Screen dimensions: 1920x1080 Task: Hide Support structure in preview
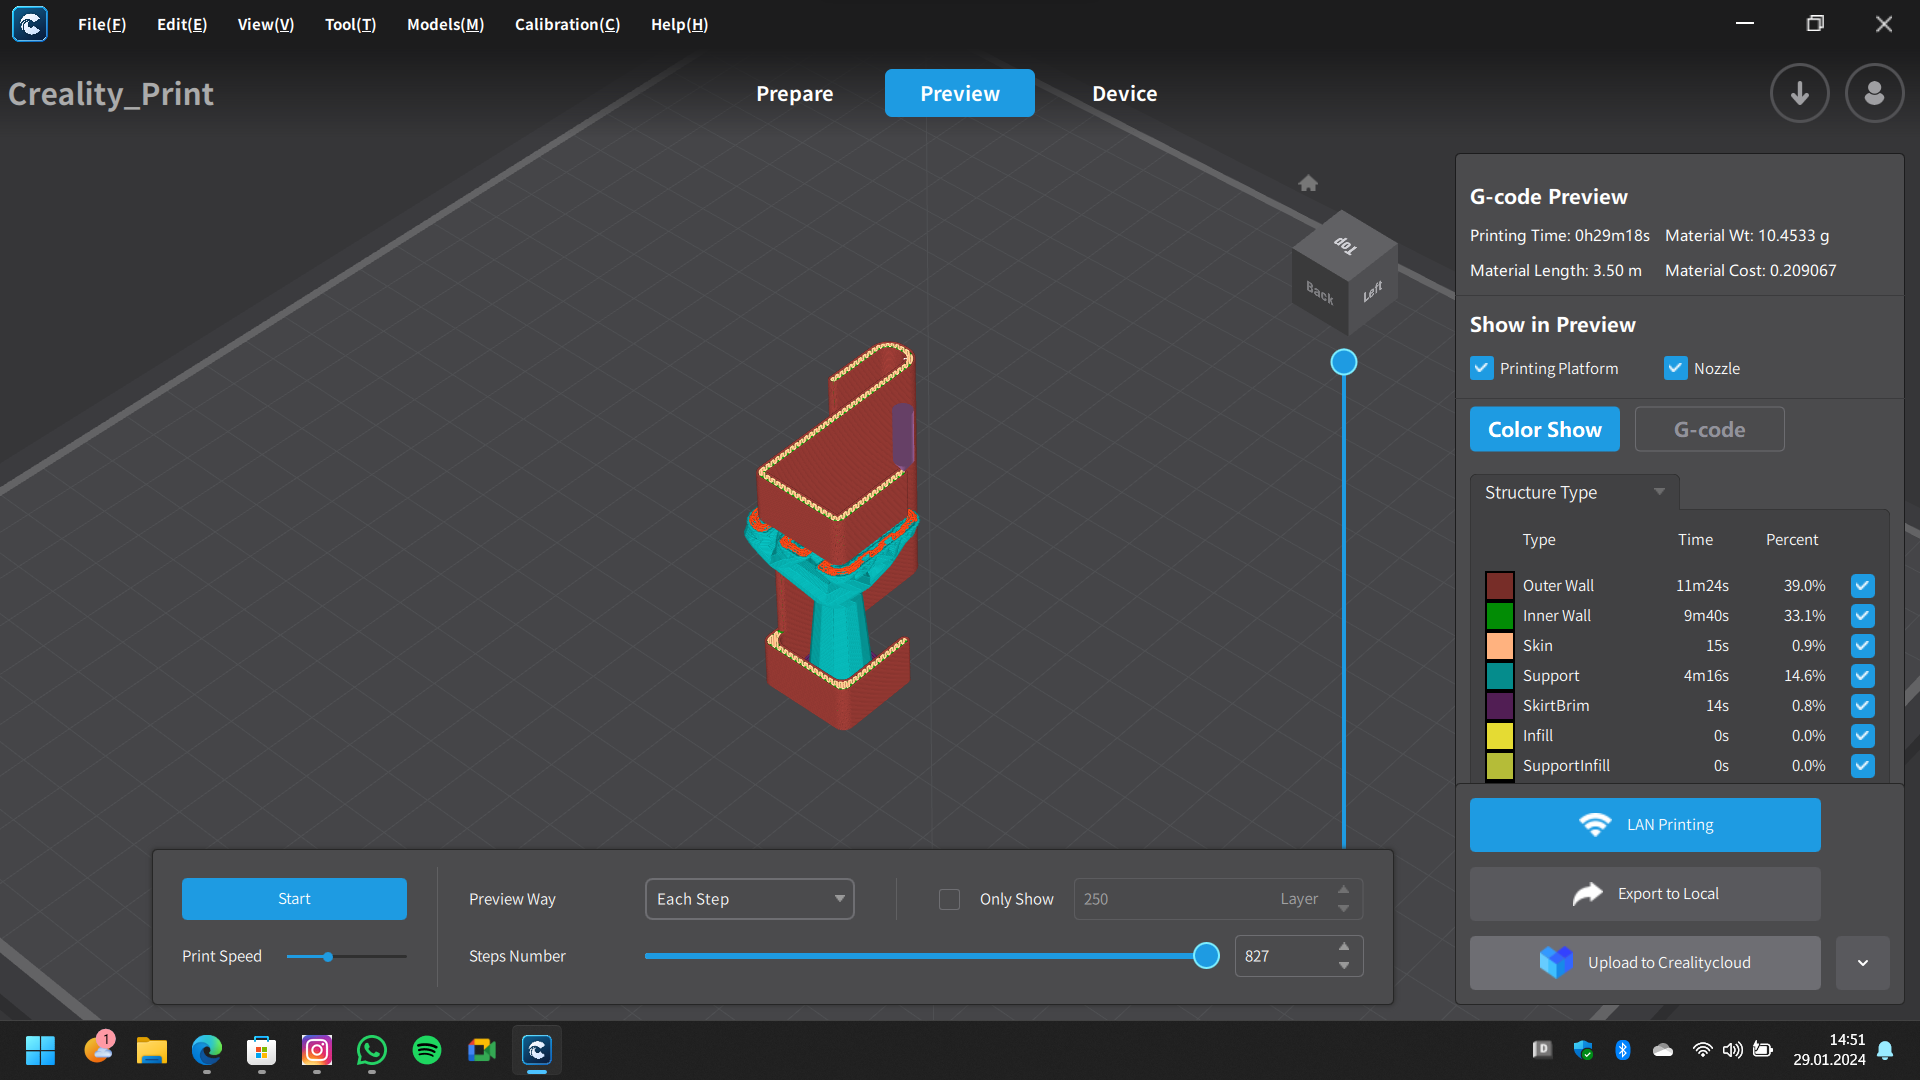coord(1862,676)
